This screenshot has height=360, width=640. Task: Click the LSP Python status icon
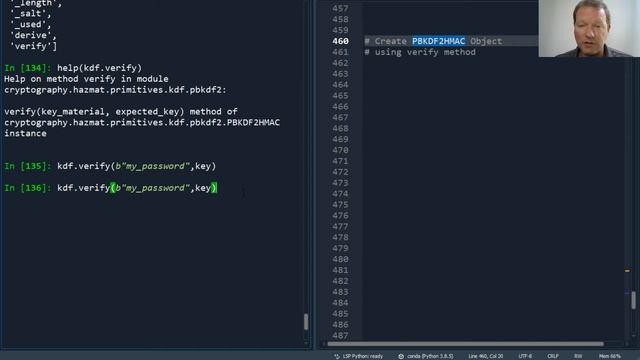click(x=337, y=356)
